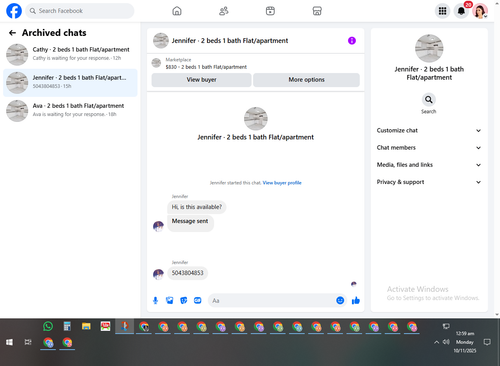Screen dimensions: 500x366
Task: Click the taskbar volume icon
Action: click(446, 342)
